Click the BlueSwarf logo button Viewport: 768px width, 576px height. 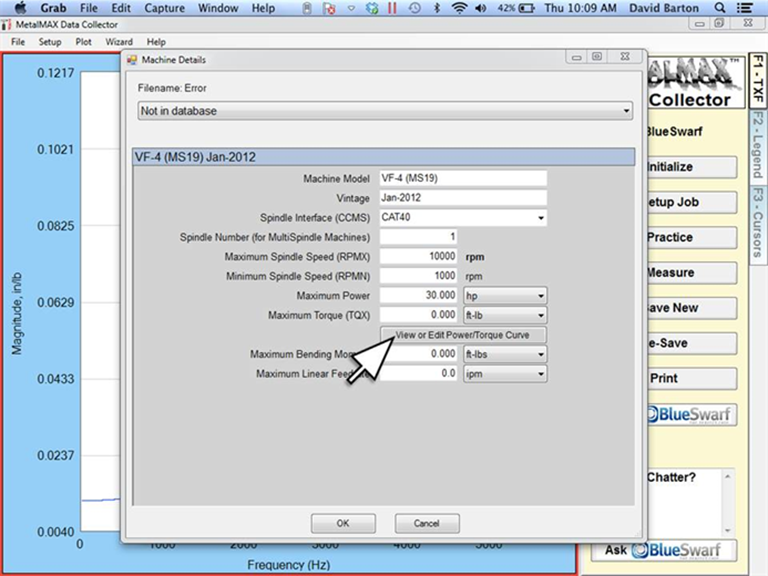[692, 415]
